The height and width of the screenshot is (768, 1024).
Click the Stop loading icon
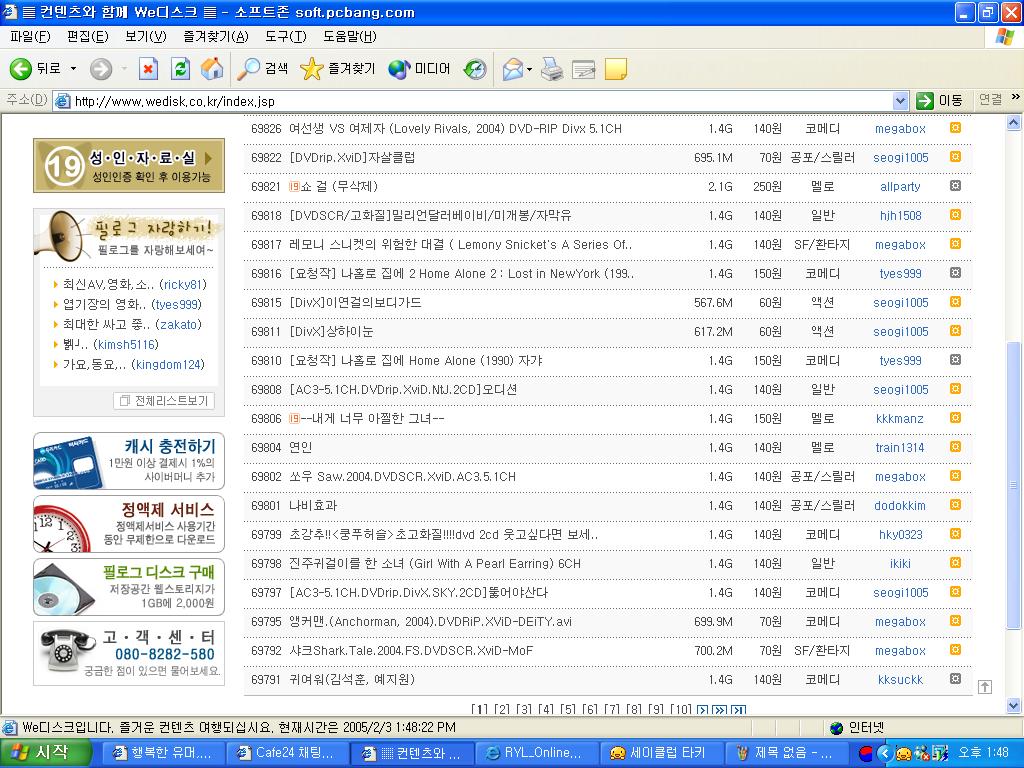148,69
